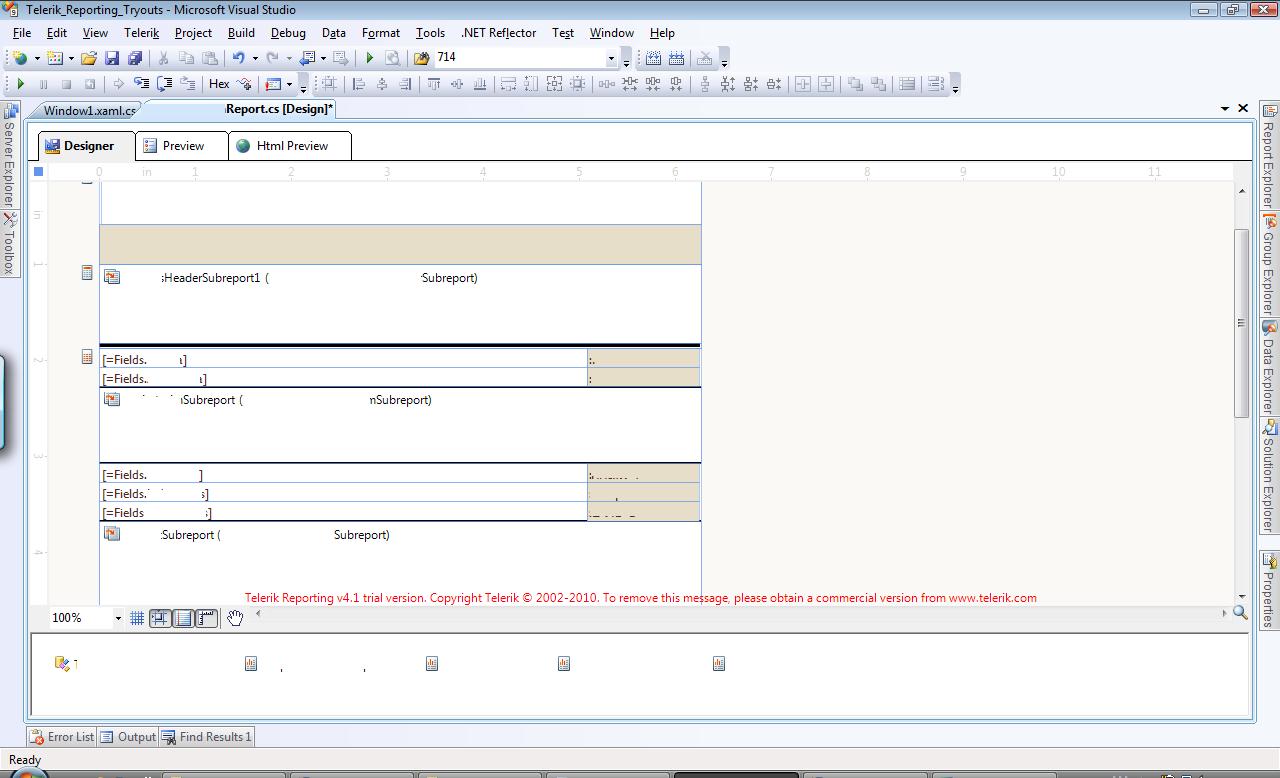Open debug toolbar options arrow next to Hex group
The width and height of the screenshot is (1280, 778).
303,87
